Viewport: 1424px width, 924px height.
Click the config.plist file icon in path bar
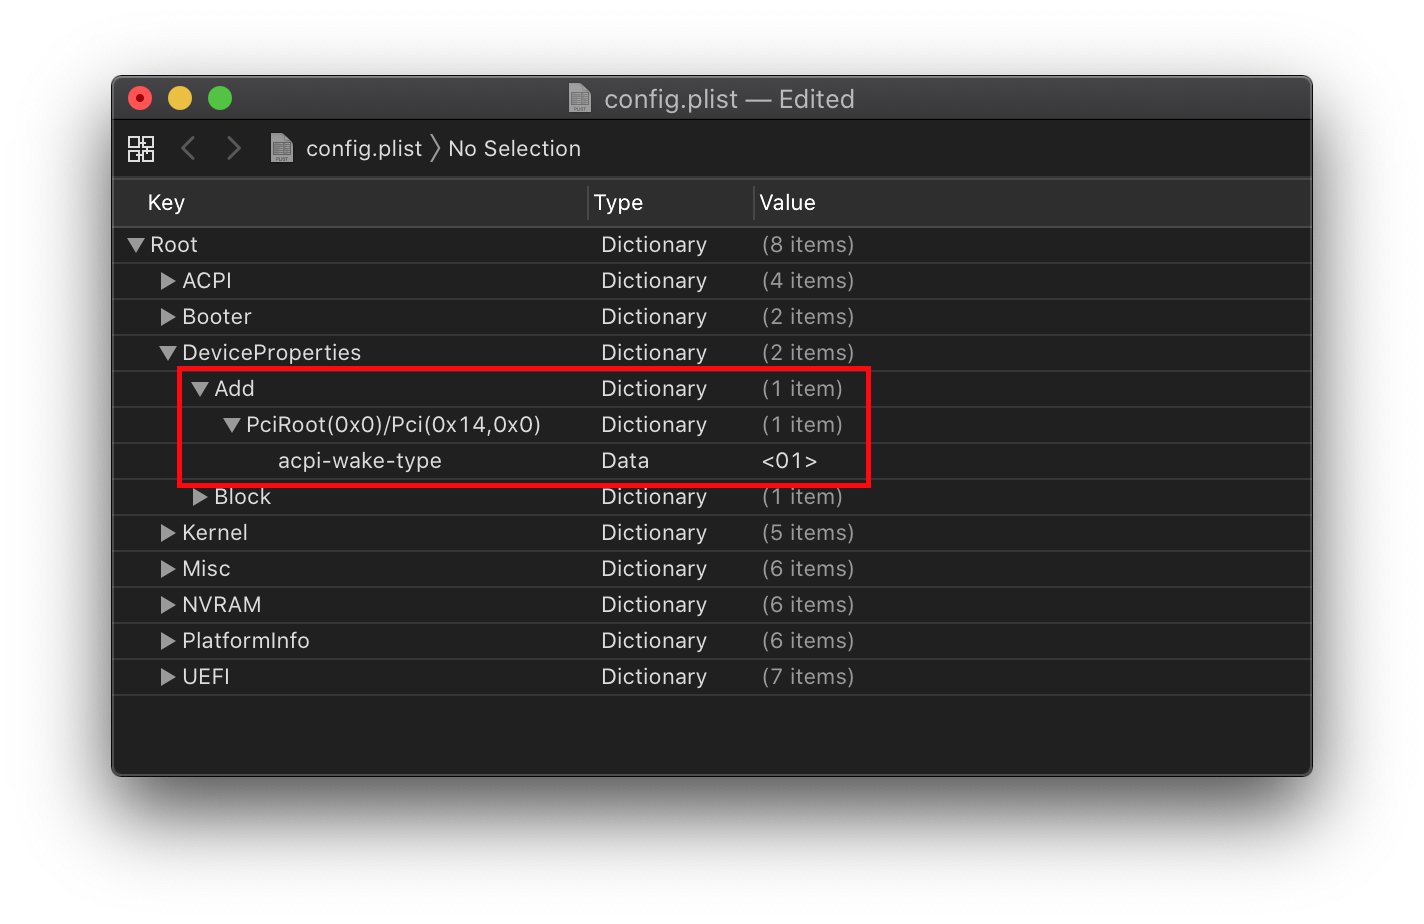282,149
